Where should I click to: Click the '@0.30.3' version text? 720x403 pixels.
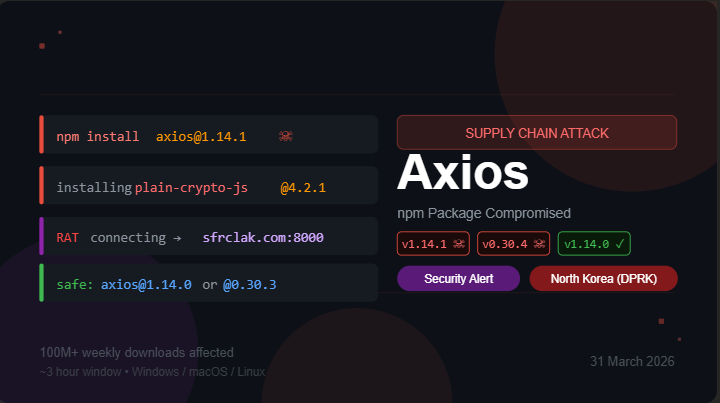pos(250,285)
